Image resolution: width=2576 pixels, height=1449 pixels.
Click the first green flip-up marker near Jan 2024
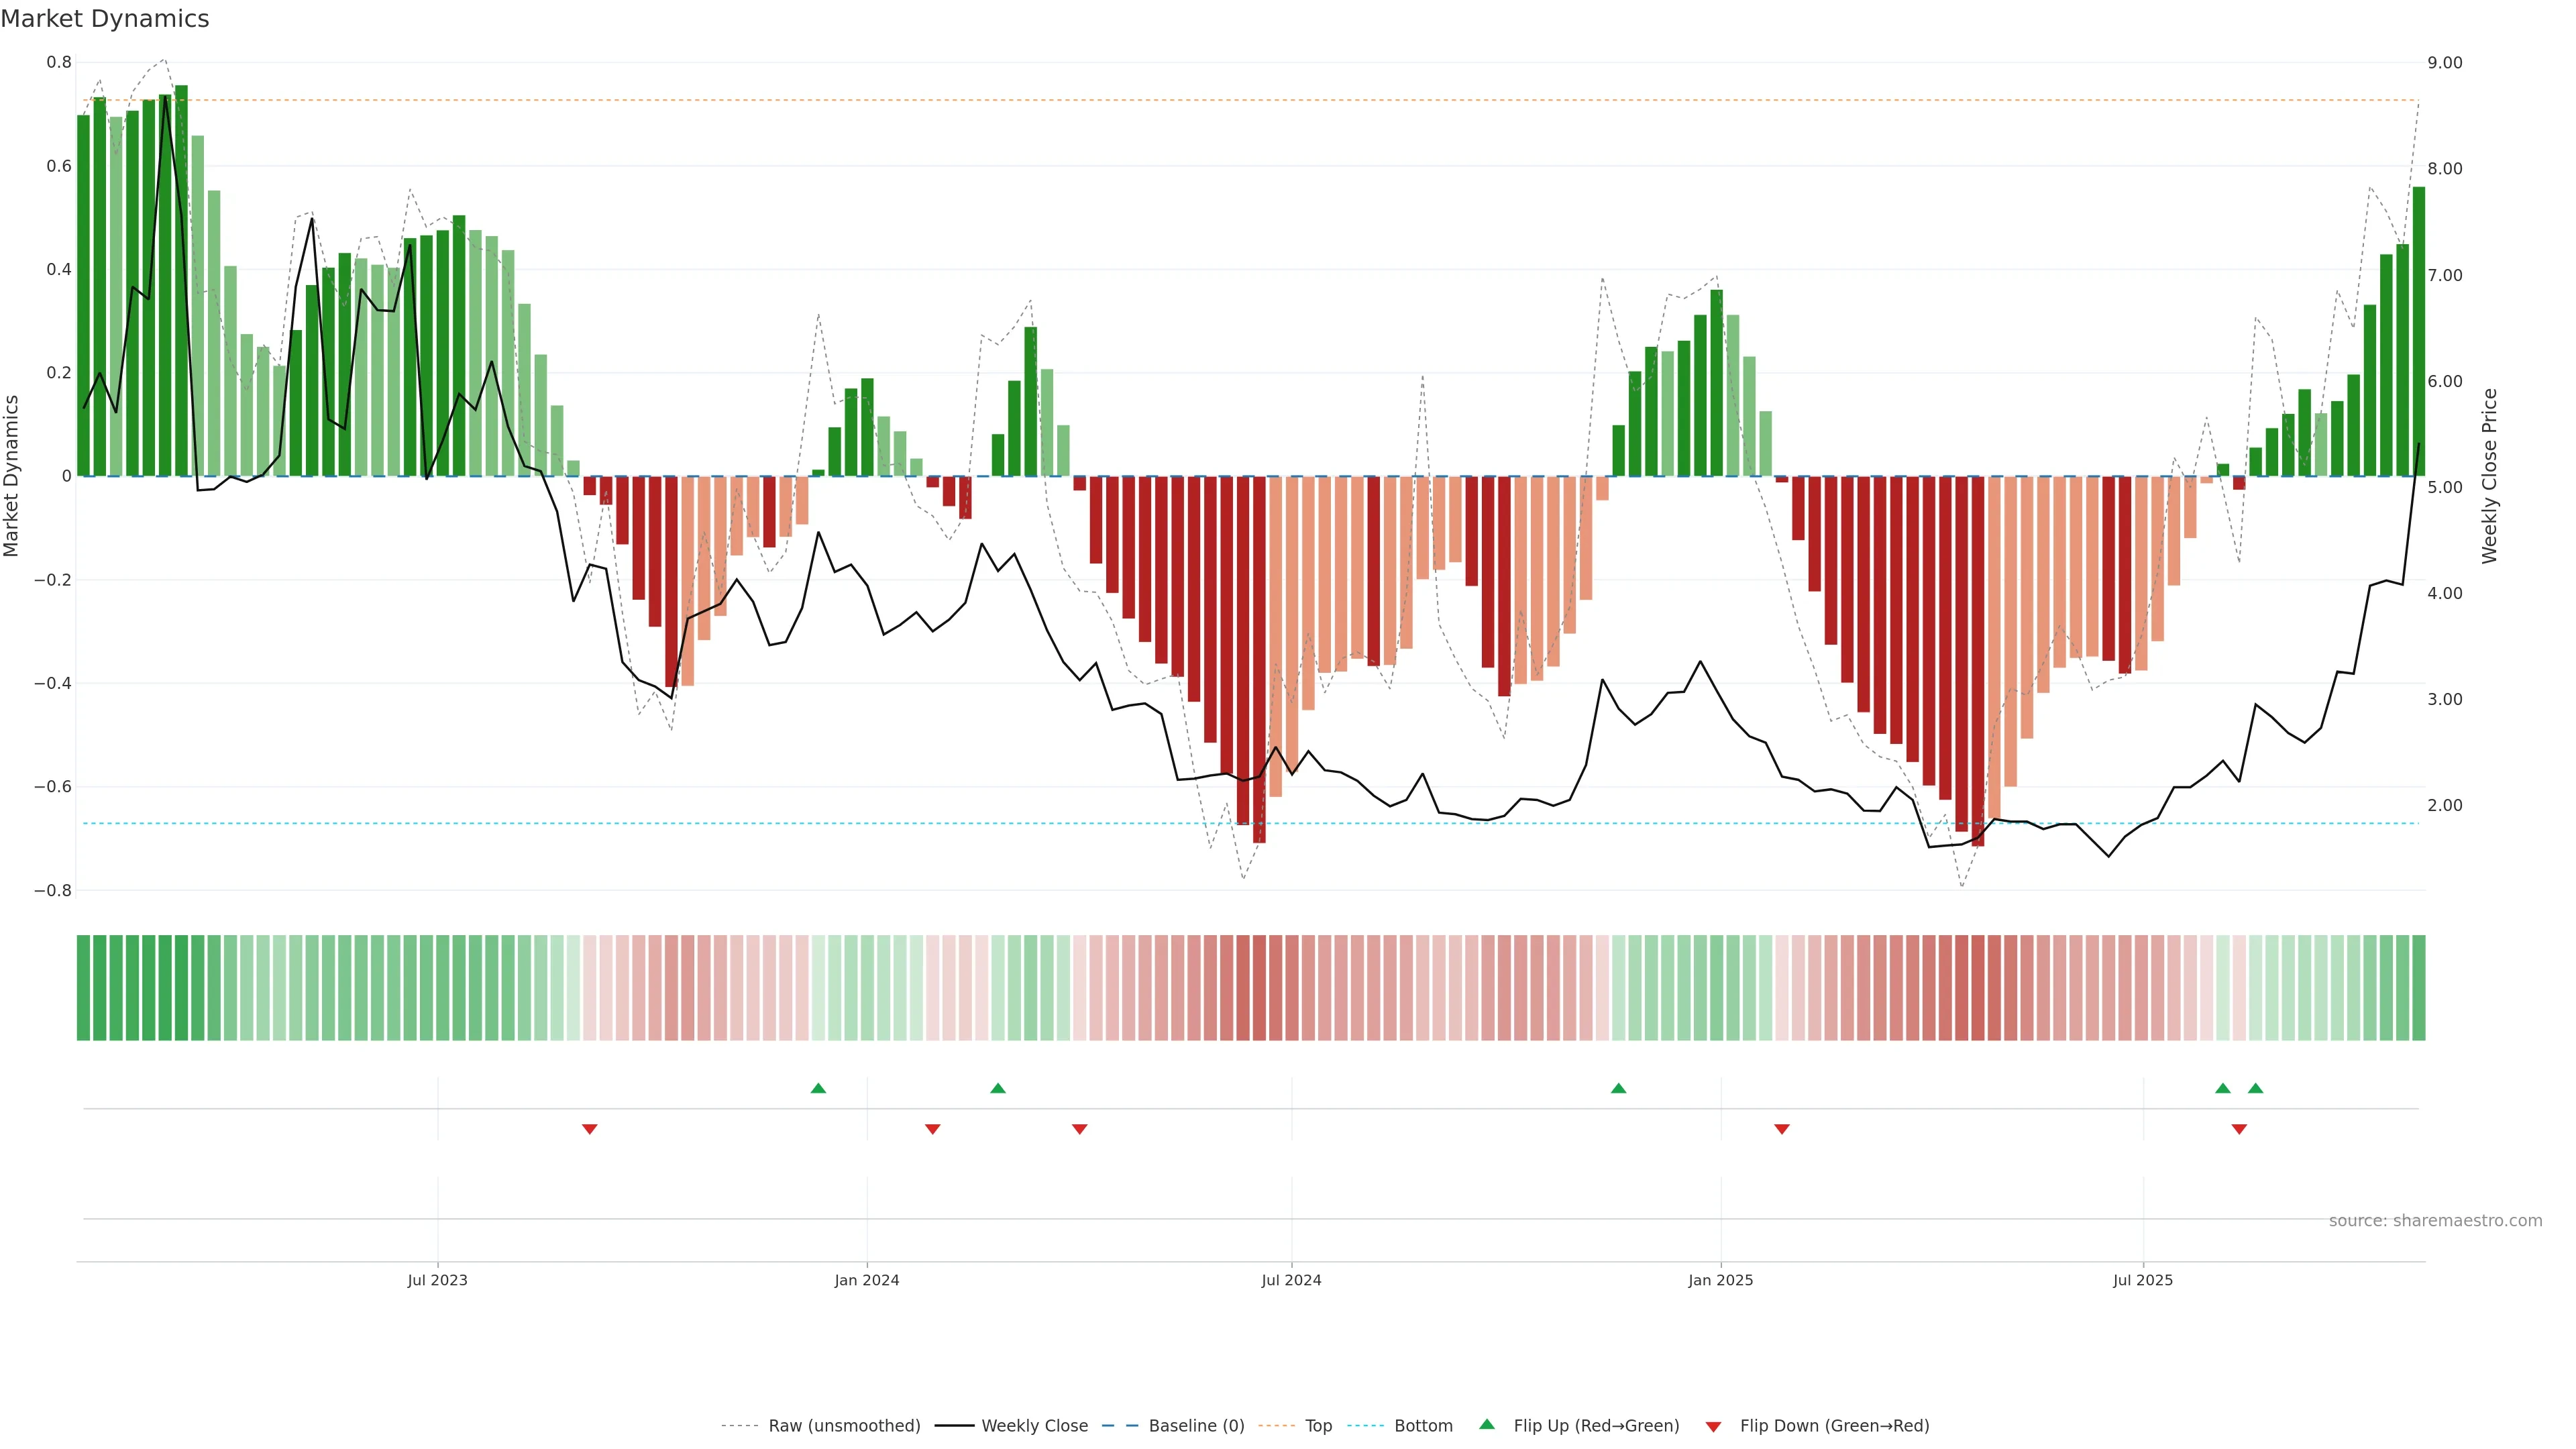coord(818,1088)
